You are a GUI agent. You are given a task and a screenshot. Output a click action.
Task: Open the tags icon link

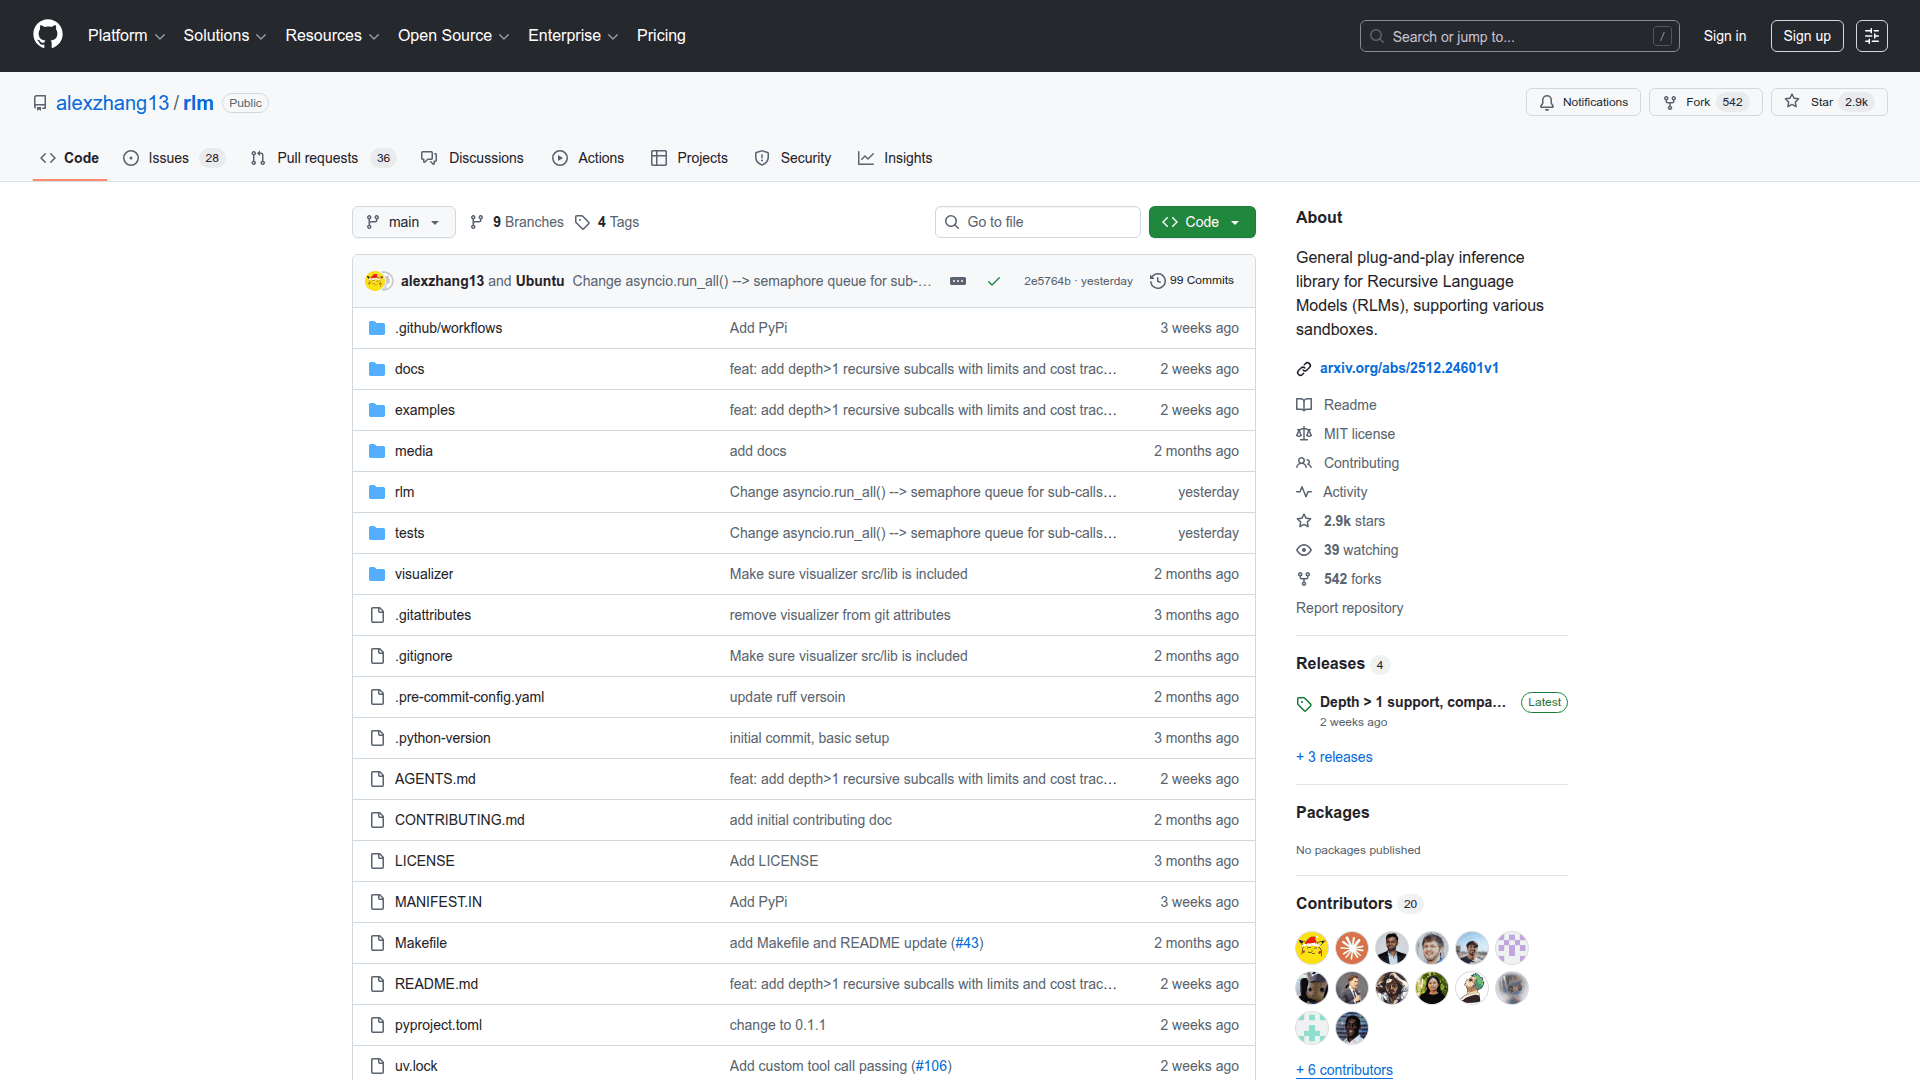click(583, 222)
